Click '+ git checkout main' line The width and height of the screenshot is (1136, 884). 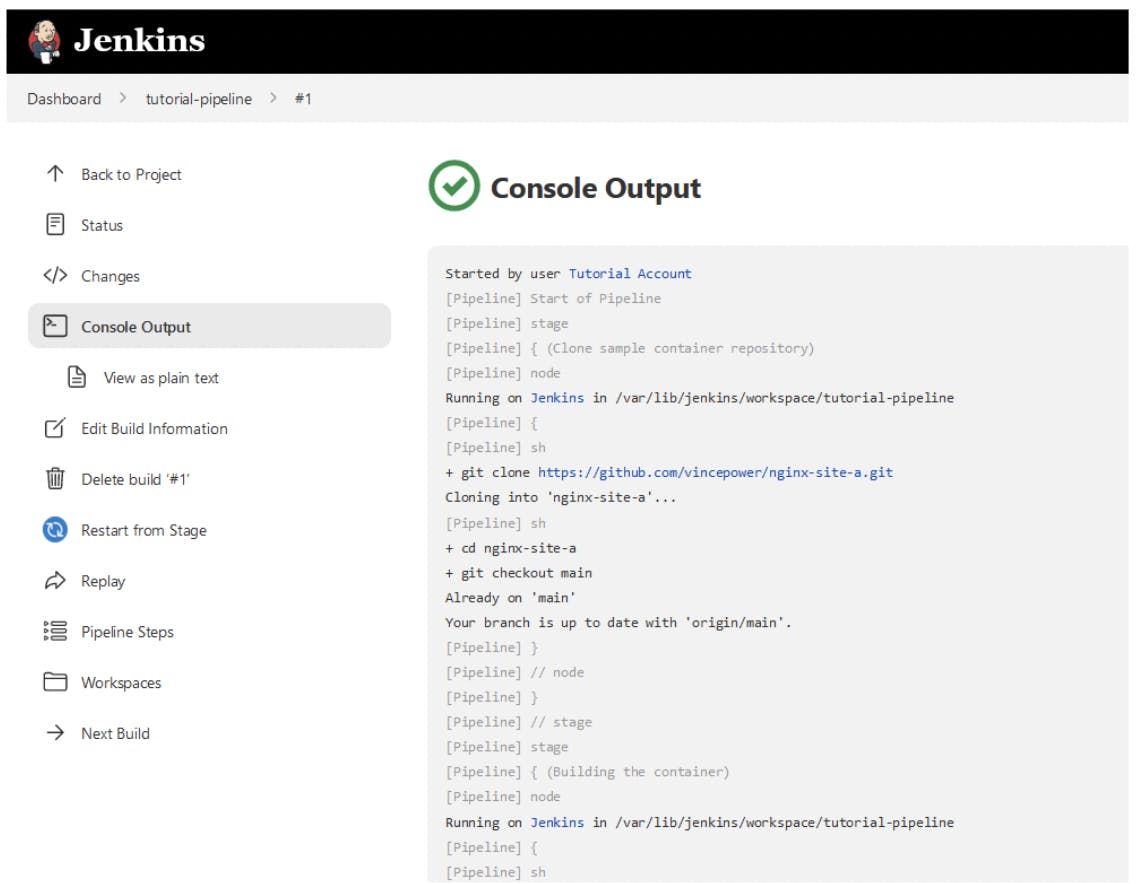519,573
